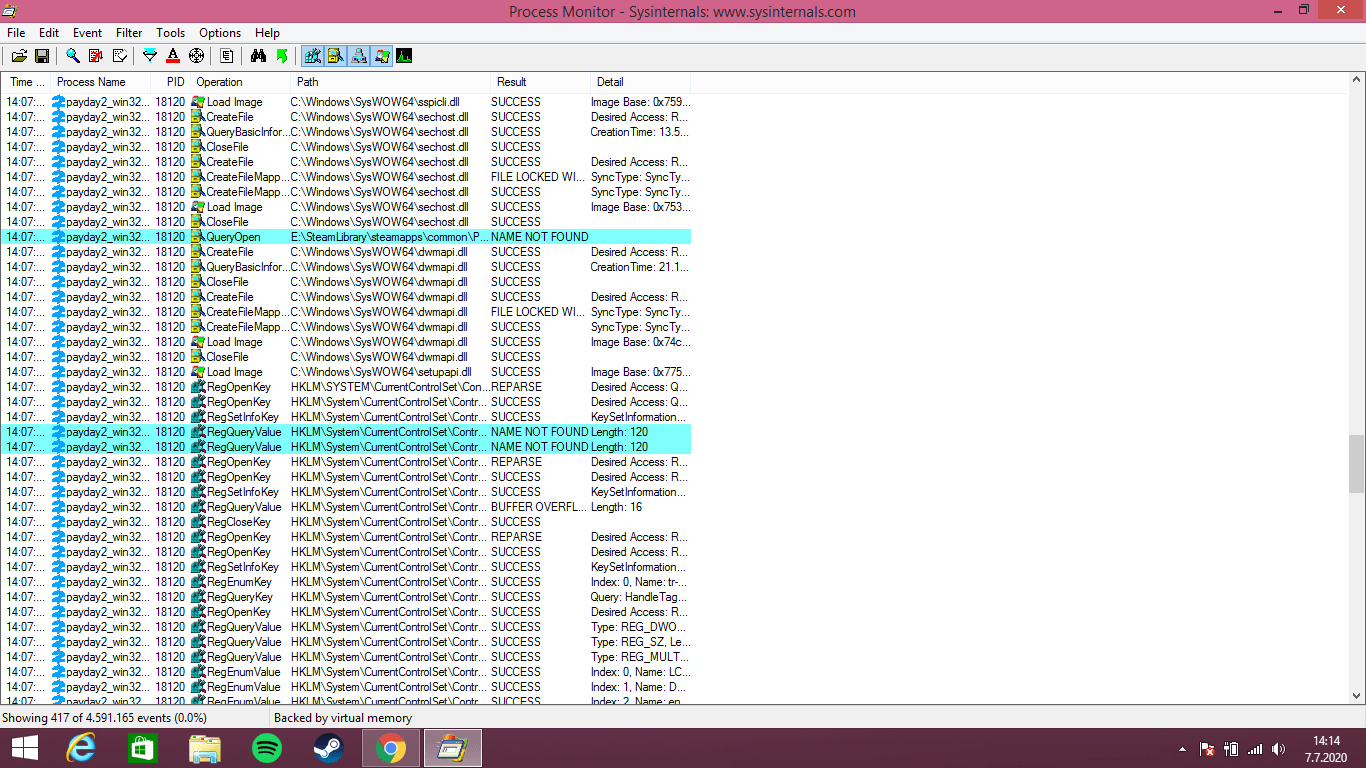This screenshot has height=768, width=1366.
Task: Sort by the Operation column header
Action: pyautogui.click(x=241, y=82)
